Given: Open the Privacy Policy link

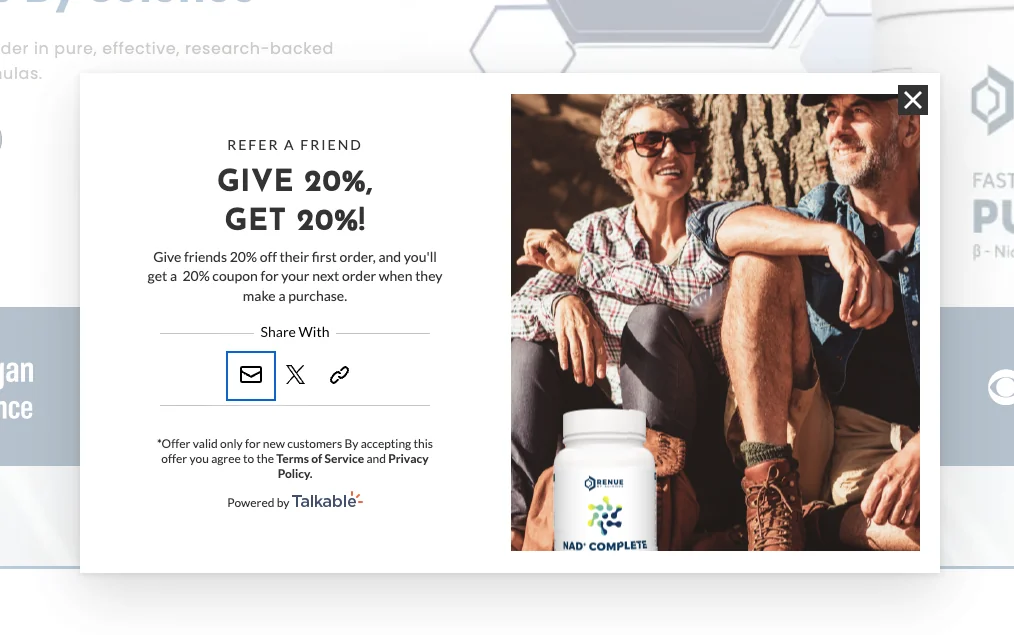Looking at the screenshot, I should tap(353, 466).
